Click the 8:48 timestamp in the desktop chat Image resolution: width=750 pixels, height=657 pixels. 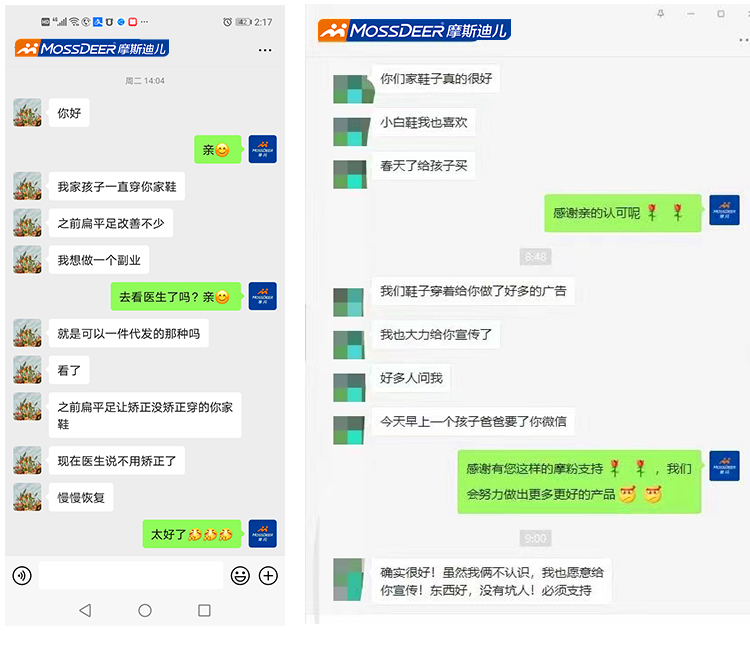tap(535, 257)
